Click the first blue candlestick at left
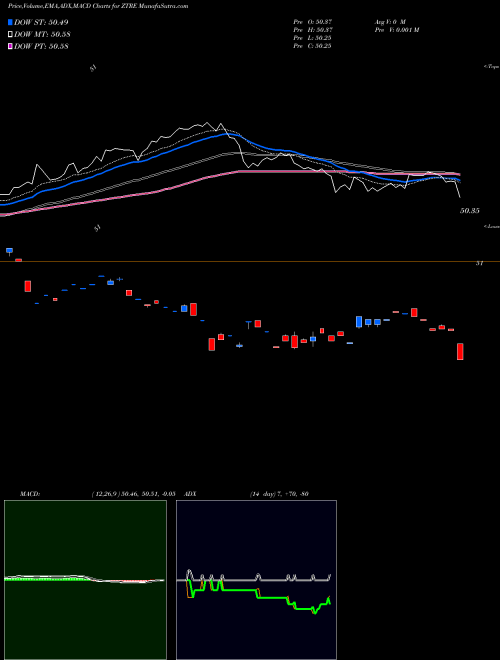 [x=9, y=251]
